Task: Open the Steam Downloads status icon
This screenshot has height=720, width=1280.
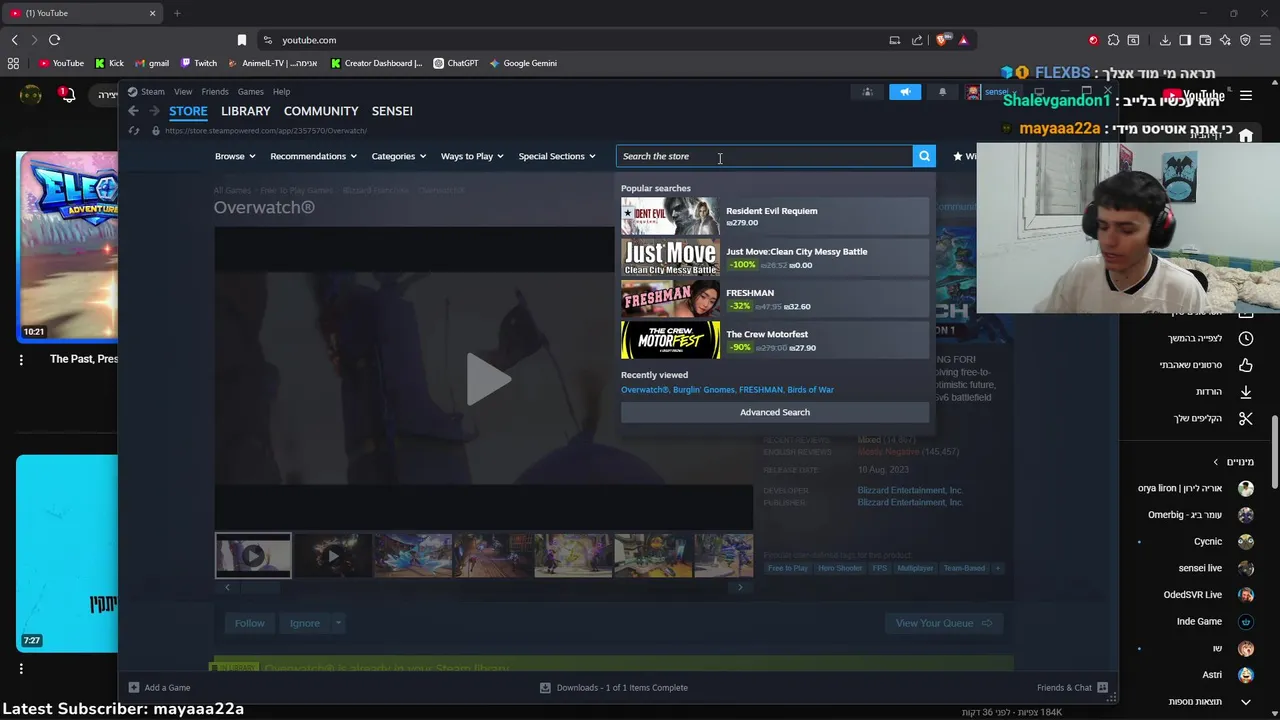Action: pos(545,687)
